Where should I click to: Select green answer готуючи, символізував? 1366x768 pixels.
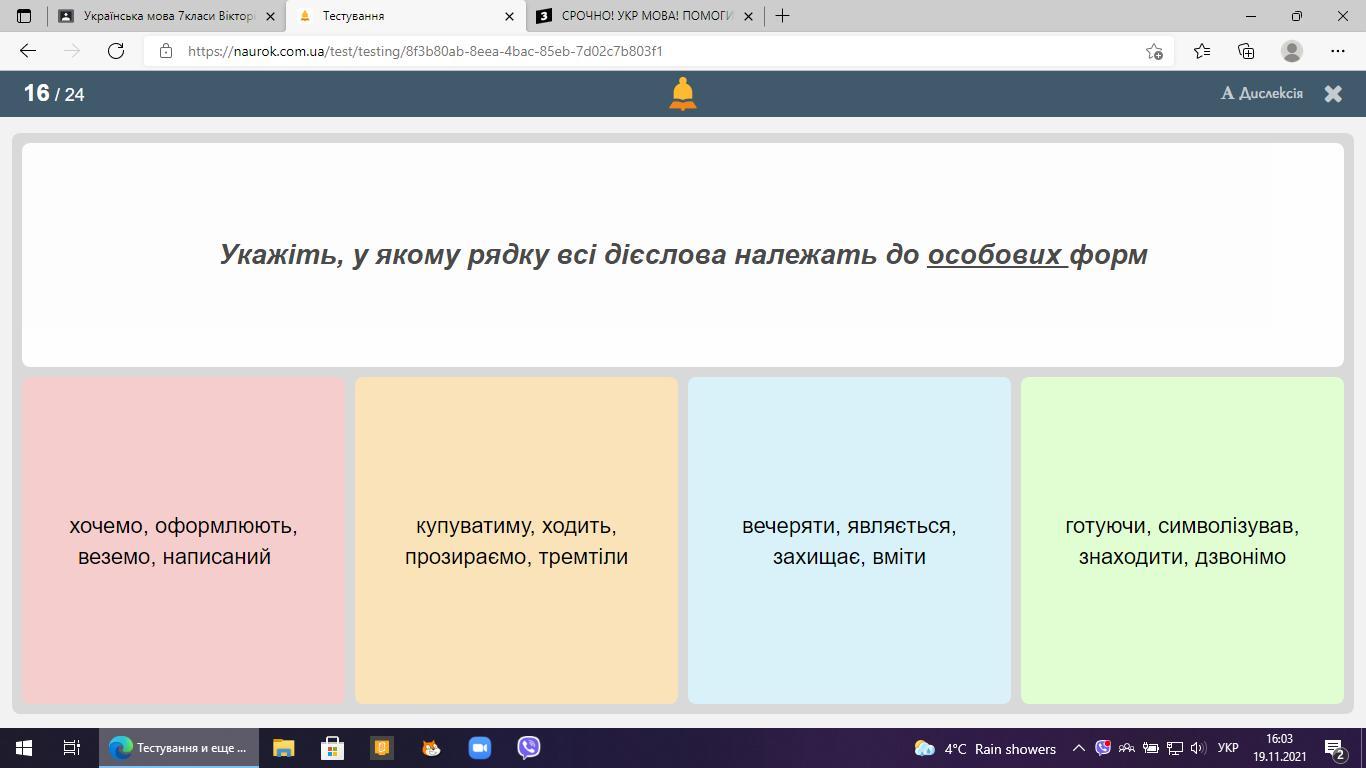1182,540
